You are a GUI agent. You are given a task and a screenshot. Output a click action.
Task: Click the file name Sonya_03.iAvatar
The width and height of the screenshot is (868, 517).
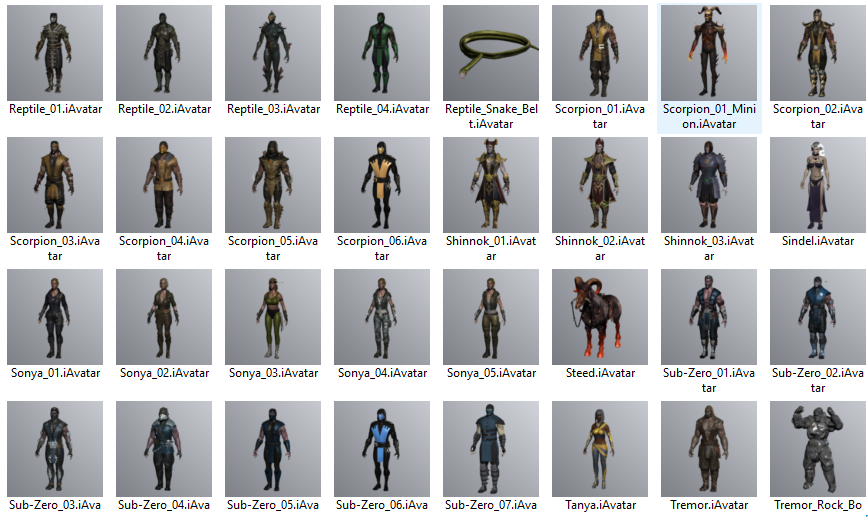[x=273, y=373]
